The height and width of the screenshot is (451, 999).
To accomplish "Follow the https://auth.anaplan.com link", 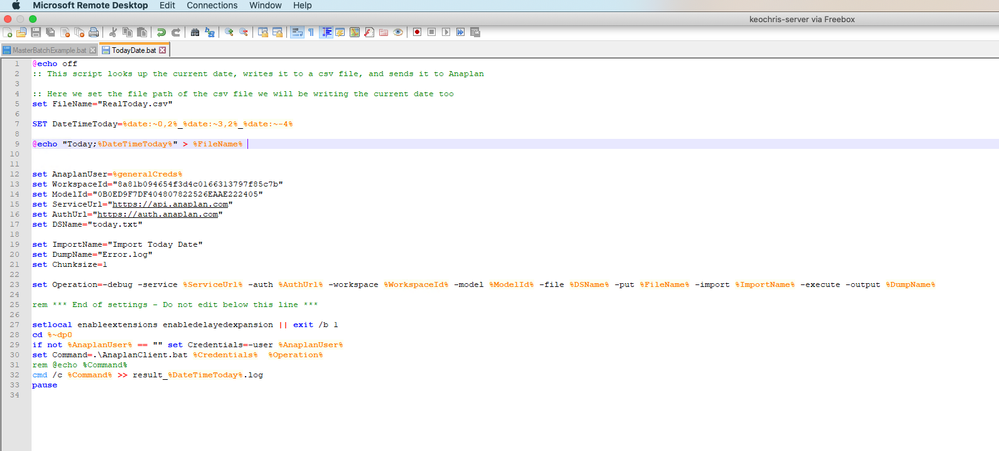I will 160,215.
